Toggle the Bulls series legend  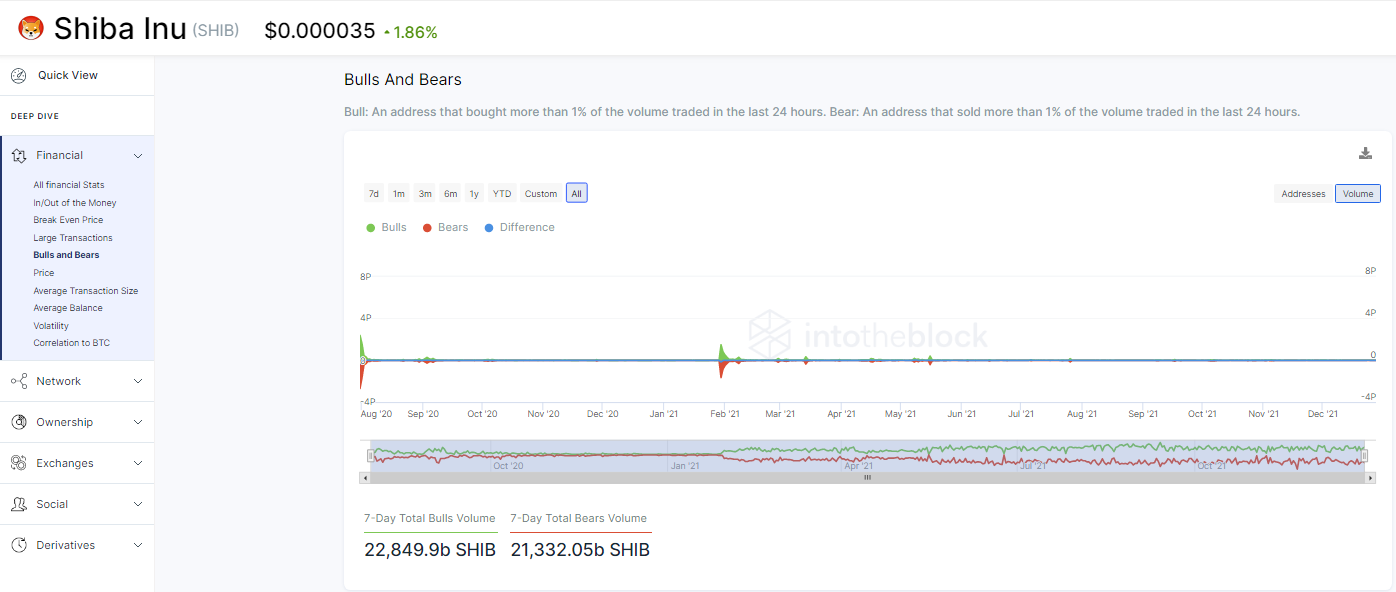pyautogui.click(x=386, y=227)
